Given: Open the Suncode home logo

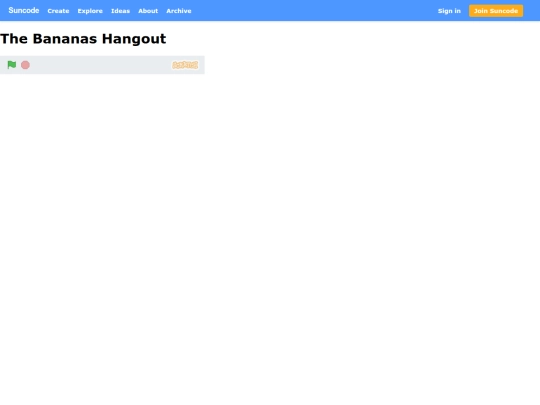Looking at the screenshot, I should tap(24, 11).
